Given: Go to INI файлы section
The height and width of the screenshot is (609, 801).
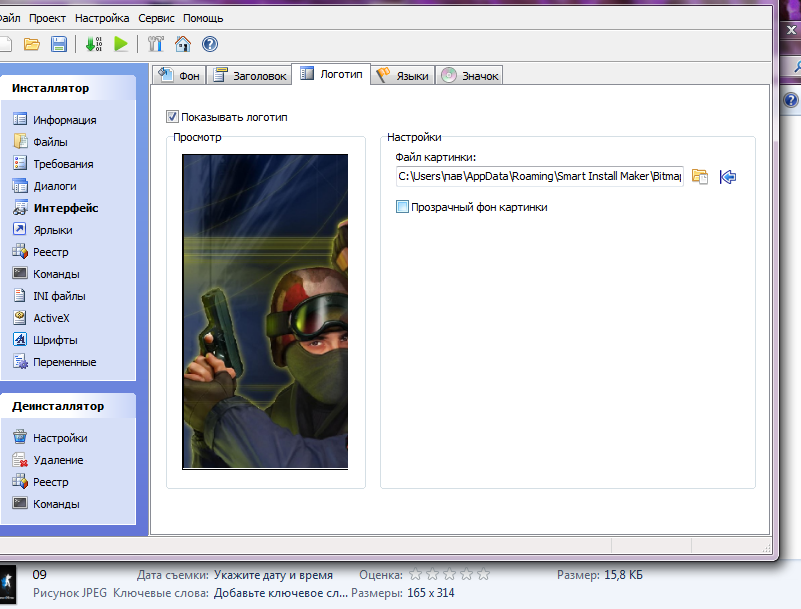Looking at the screenshot, I should [50, 295].
